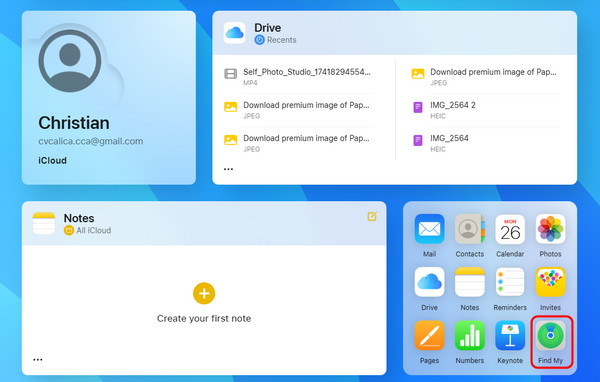Open the Photos app icon
The height and width of the screenshot is (382, 600).
coord(550,229)
